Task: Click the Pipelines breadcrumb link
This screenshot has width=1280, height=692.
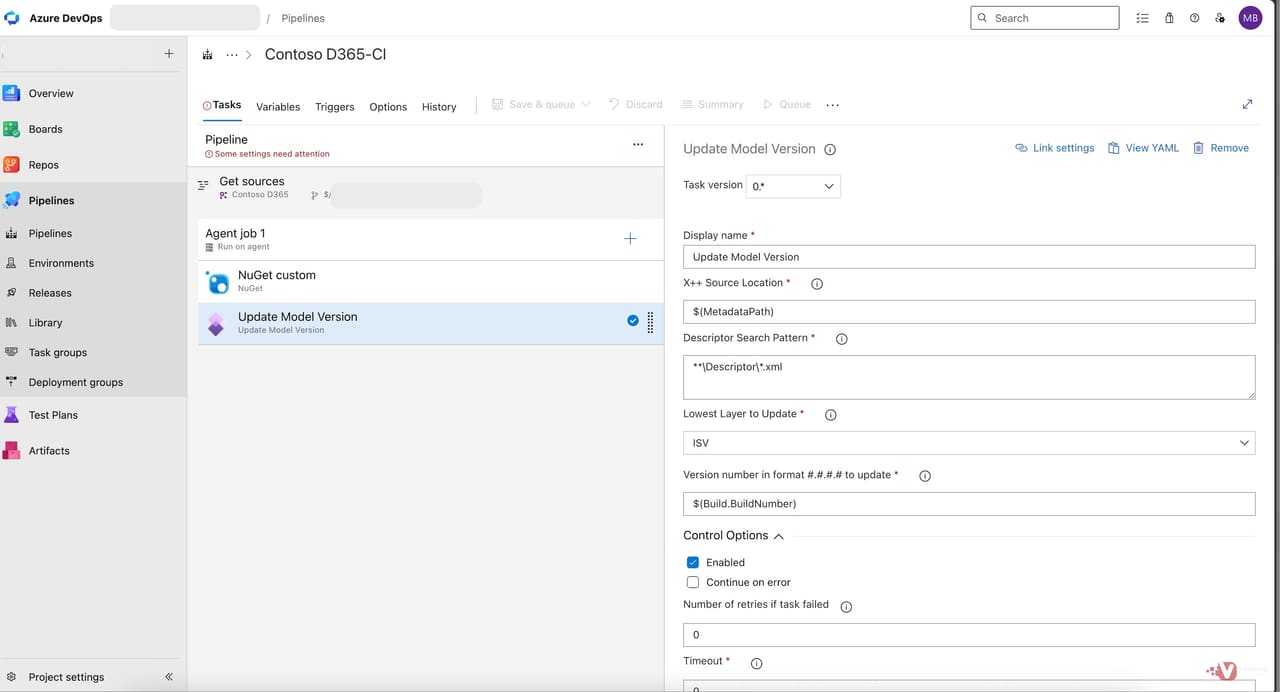Action: [x=303, y=18]
